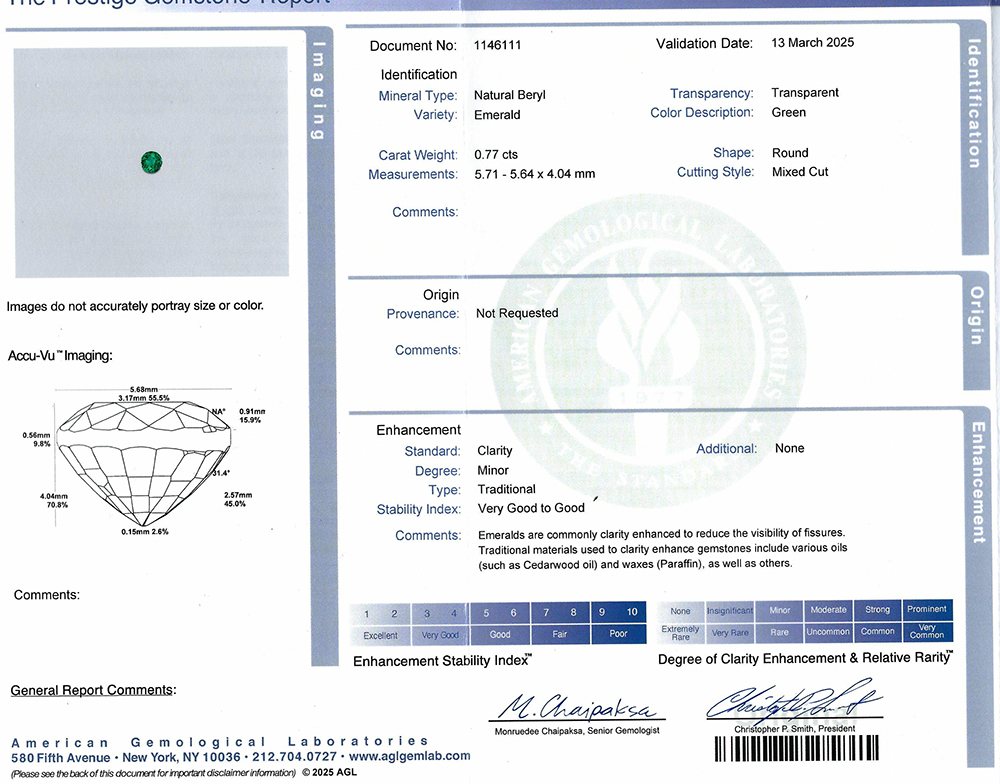Click the Excellent stability scale box
The width and height of the screenshot is (1000, 784).
coord(381,635)
